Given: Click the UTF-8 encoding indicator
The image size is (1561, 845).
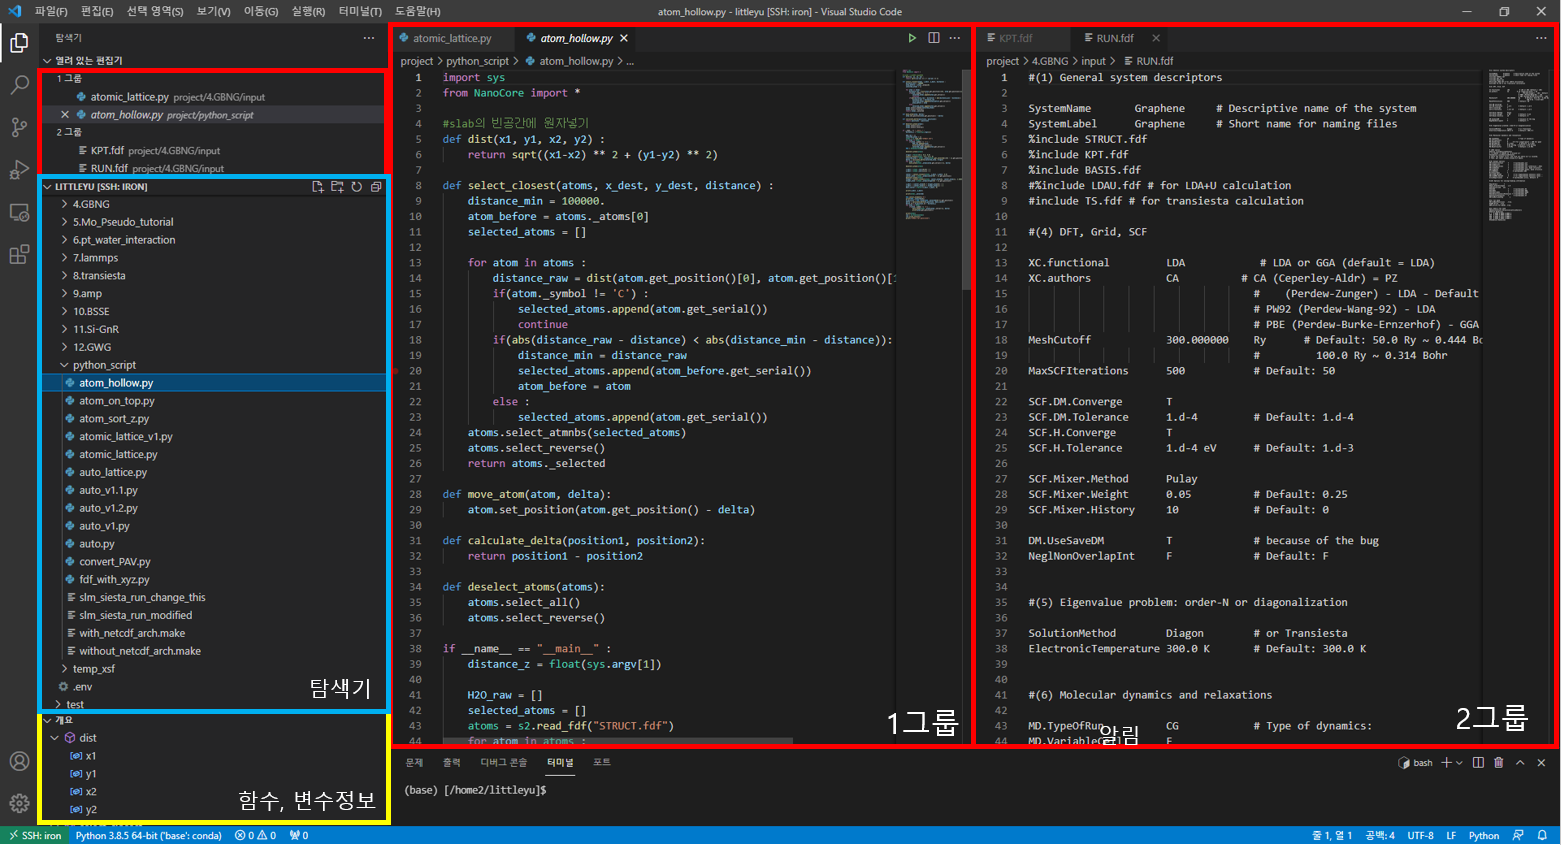Looking at the screenshot, I should (x=1420, y=835).
